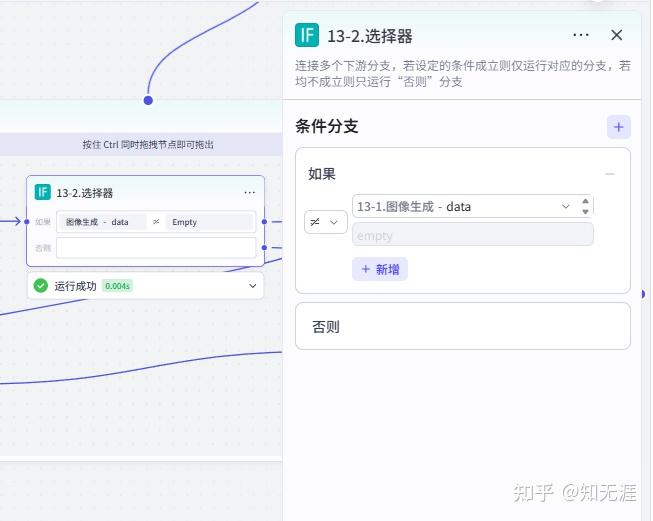This screenshot has height=521, width=653.
Task: Click the 条件分支 section heading
Action: coord(326,126)
